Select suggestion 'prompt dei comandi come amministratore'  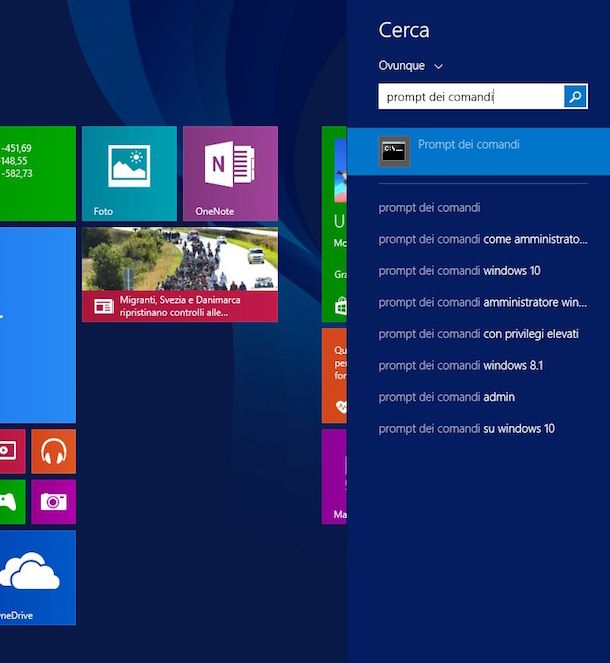tap(482, 239)
